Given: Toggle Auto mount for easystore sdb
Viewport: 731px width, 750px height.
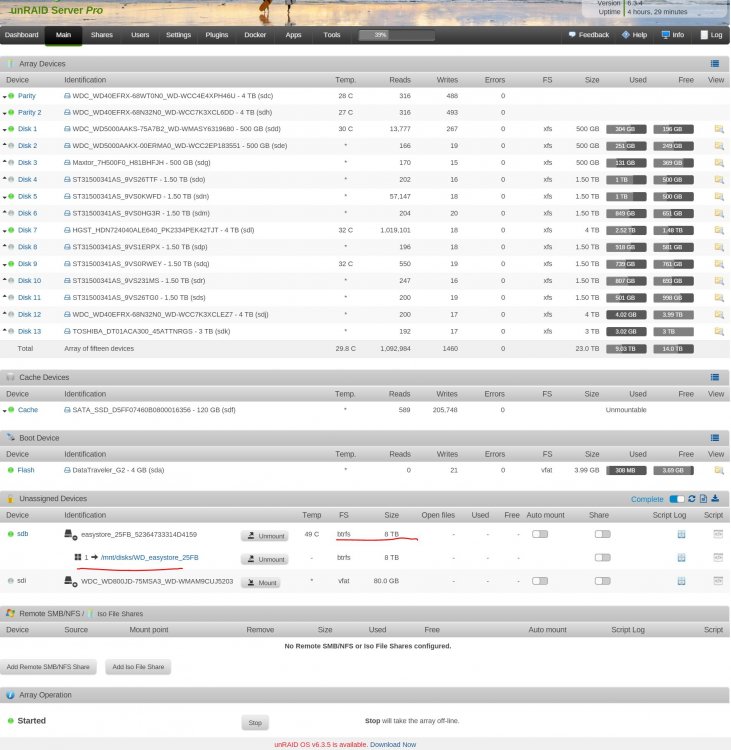Looking at the screenshot, I should pos(540,534).
